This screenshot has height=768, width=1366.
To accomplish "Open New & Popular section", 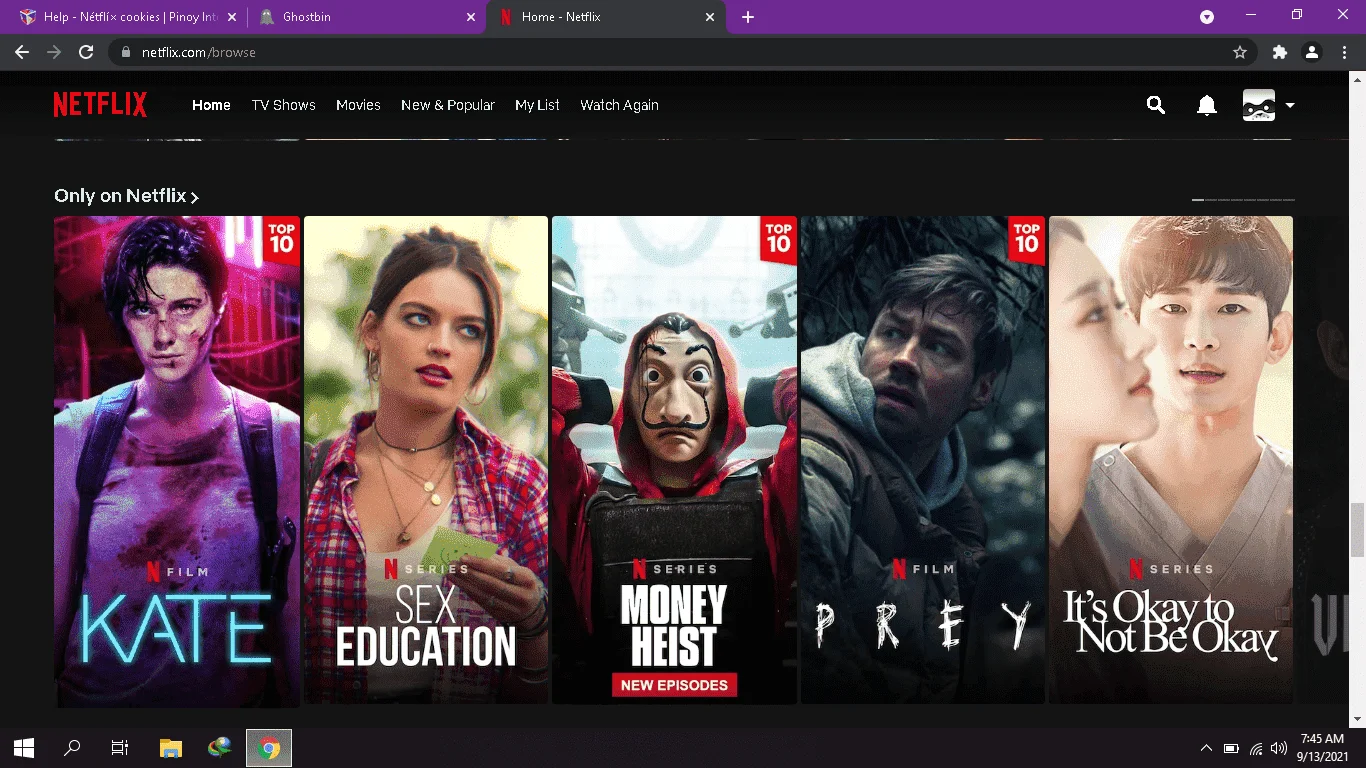I will [x=448, y=105].
